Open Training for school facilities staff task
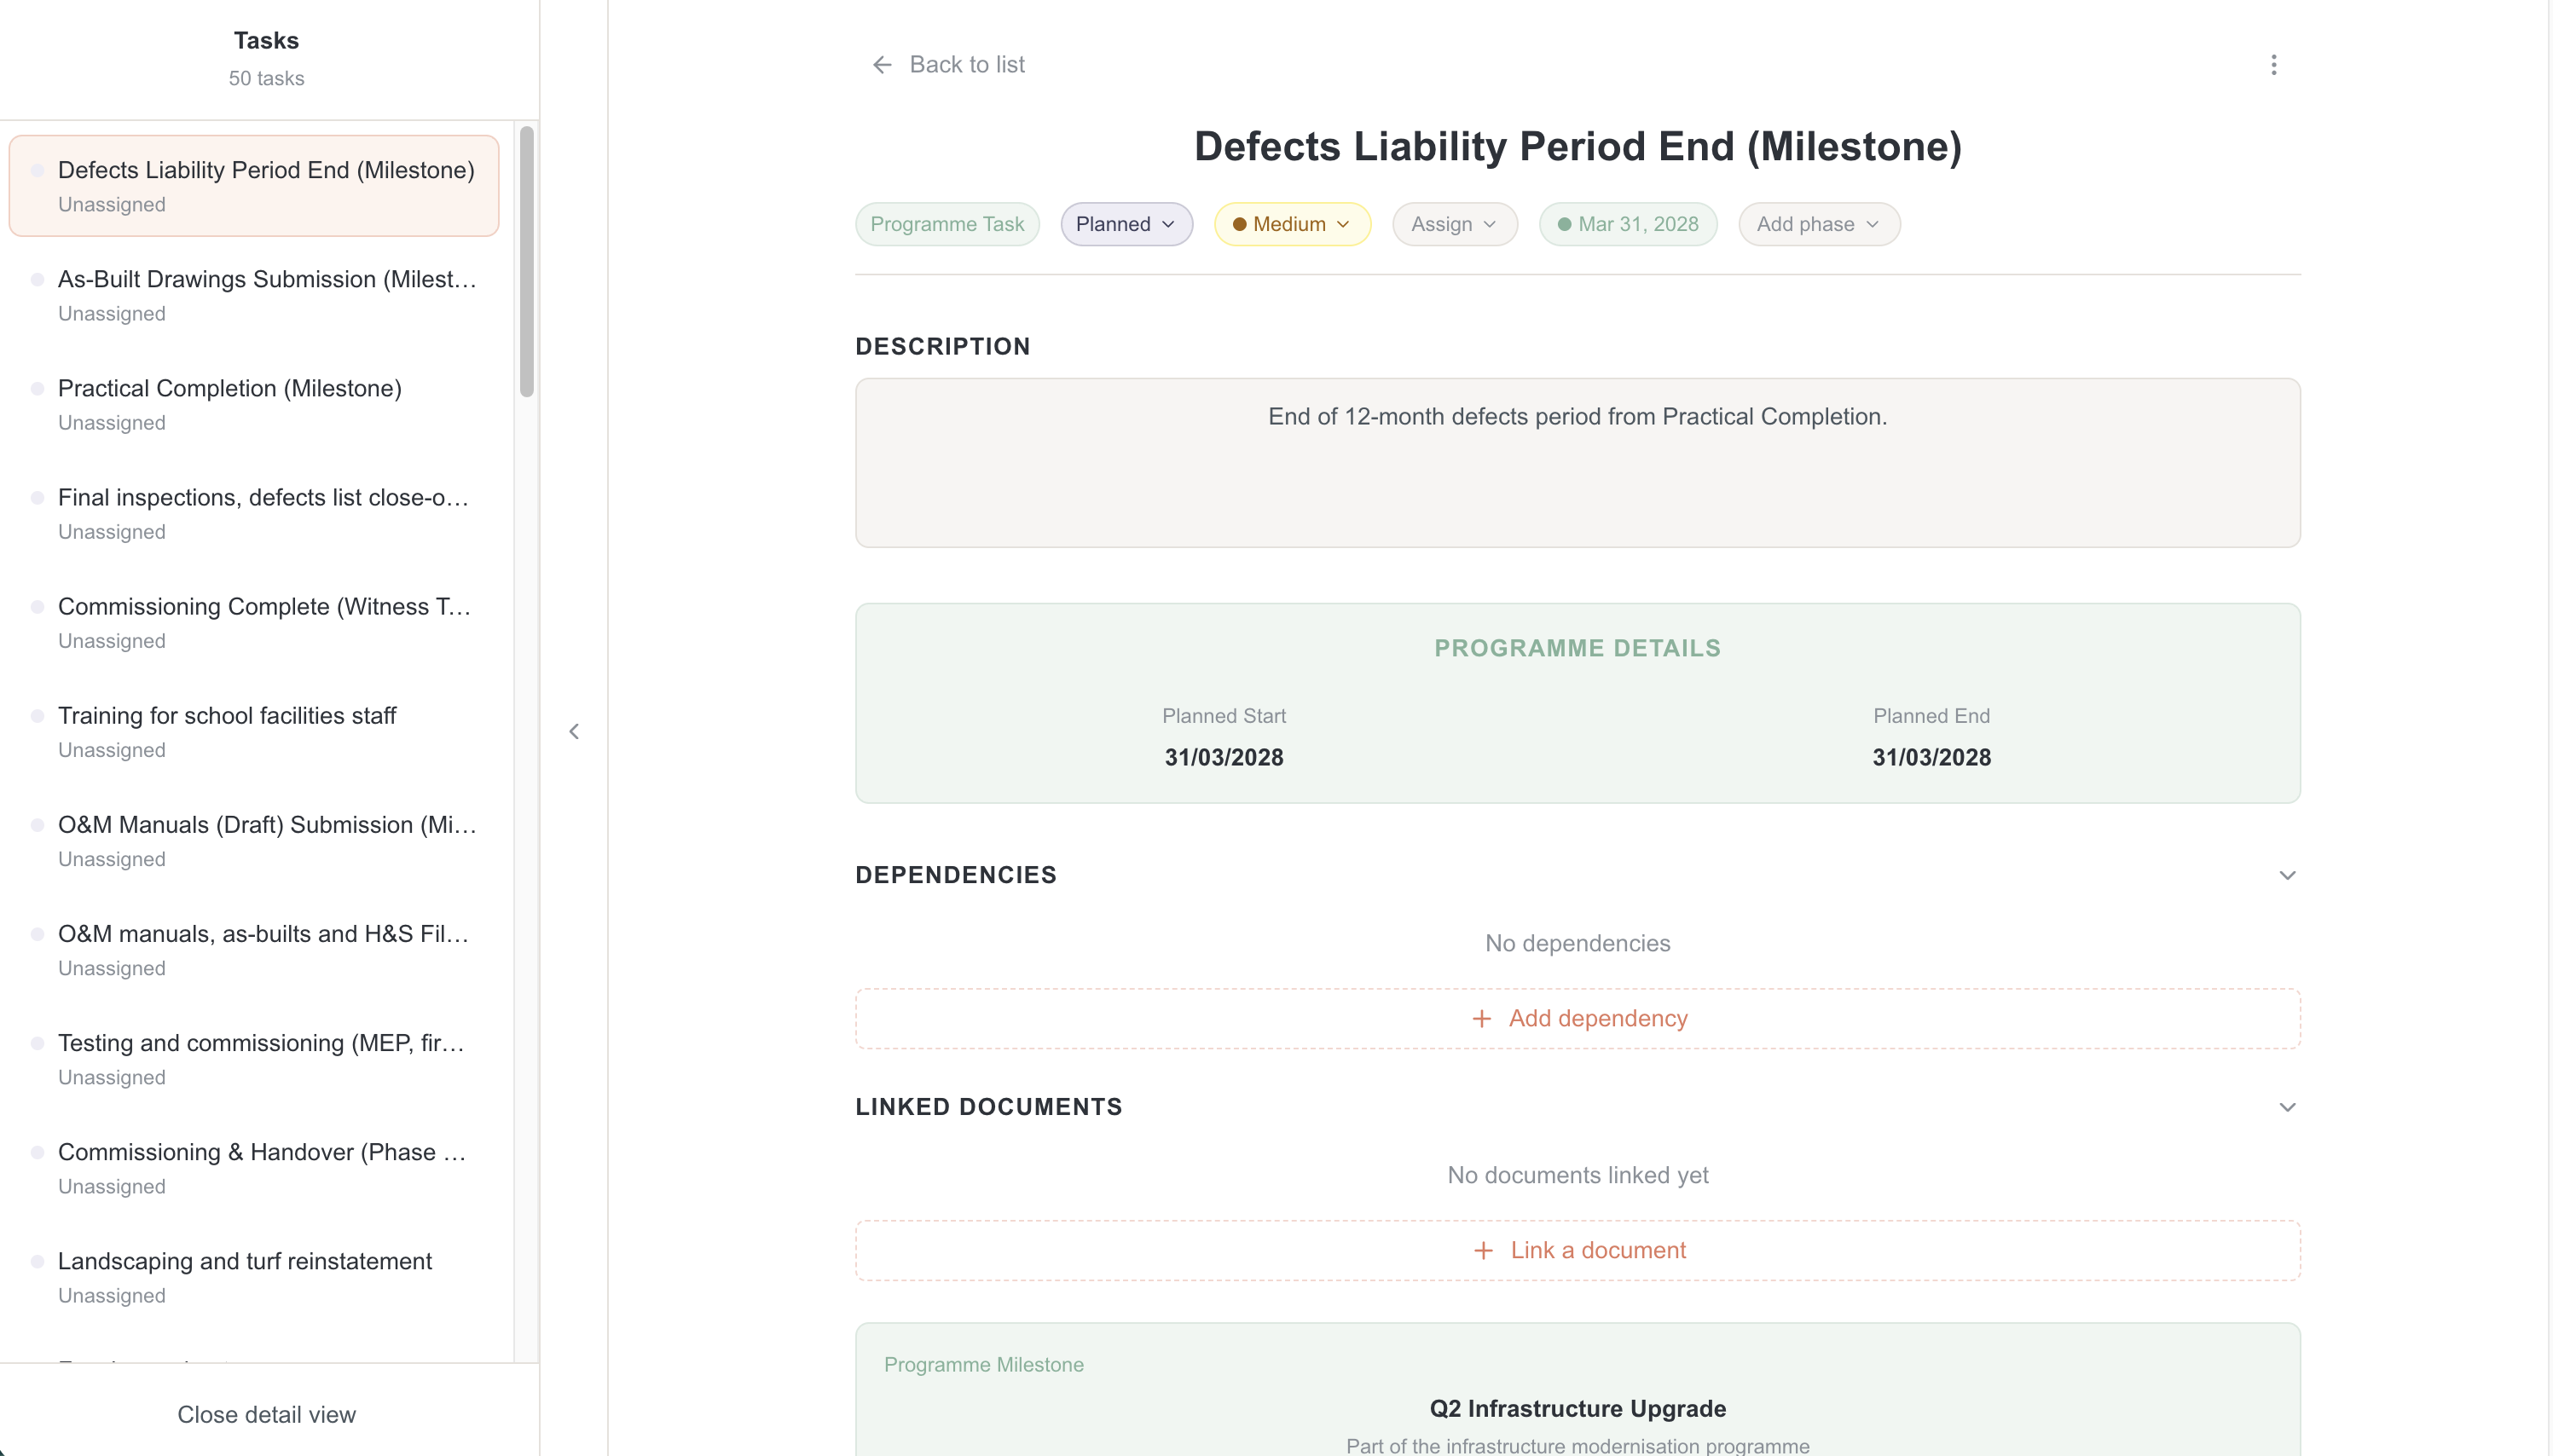Screen dimensions: 2553x1456 click(x=254, y=731)
